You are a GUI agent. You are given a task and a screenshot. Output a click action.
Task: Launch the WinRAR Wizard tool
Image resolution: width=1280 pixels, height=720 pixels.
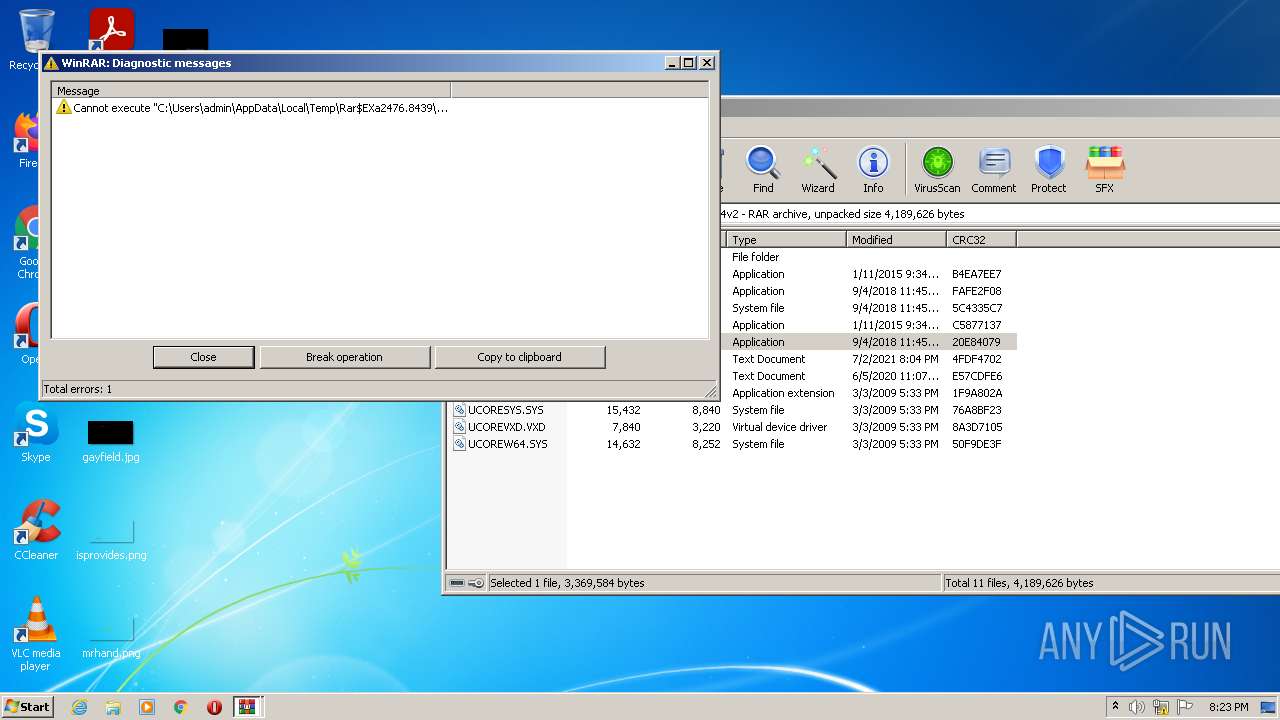click(818, 169)
